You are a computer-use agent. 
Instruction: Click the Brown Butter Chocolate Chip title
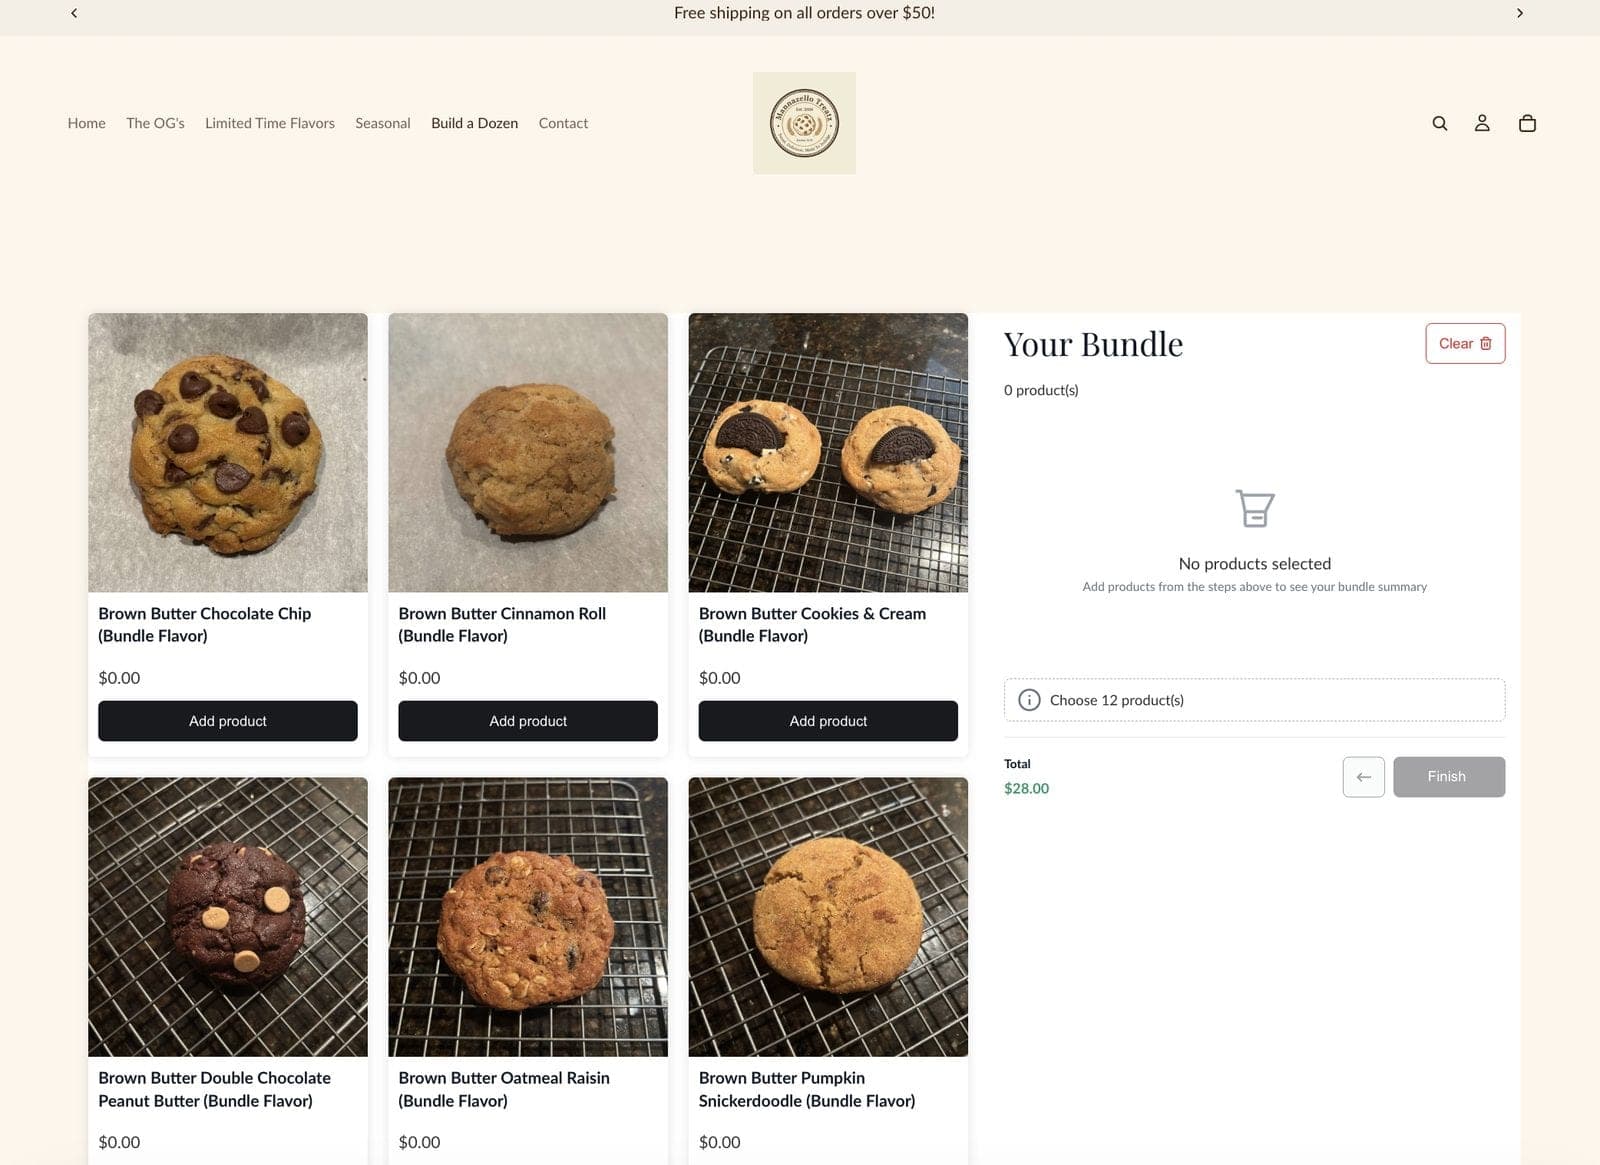tap(205, 625)
